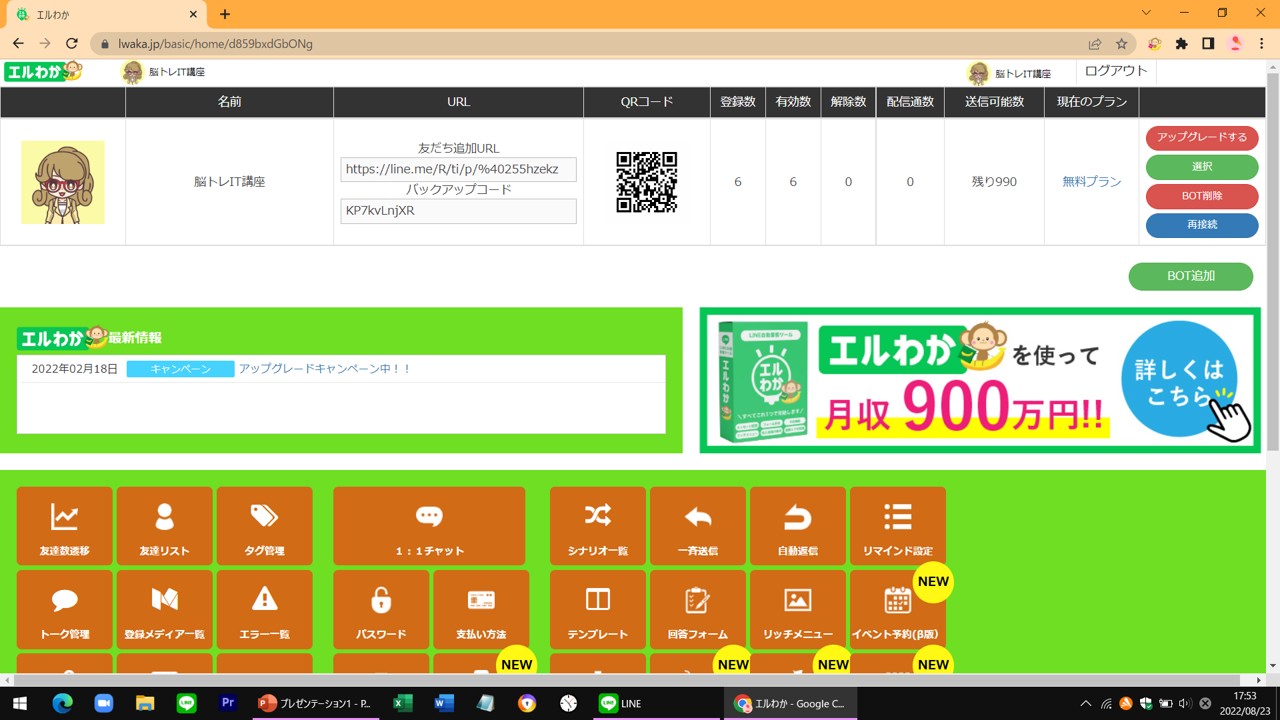Open the 友達リスト tile

(x=165, y=526)
